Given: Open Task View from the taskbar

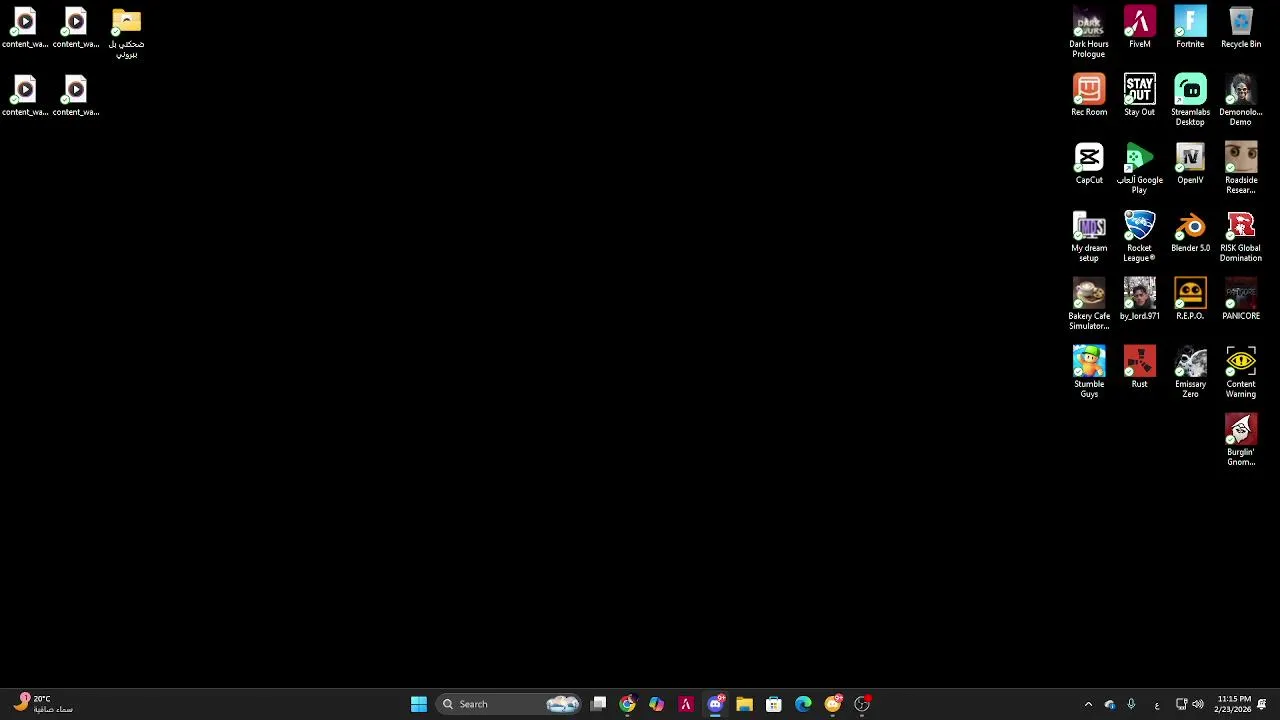Looking at the screenshot, I should [x=598, y=704].
